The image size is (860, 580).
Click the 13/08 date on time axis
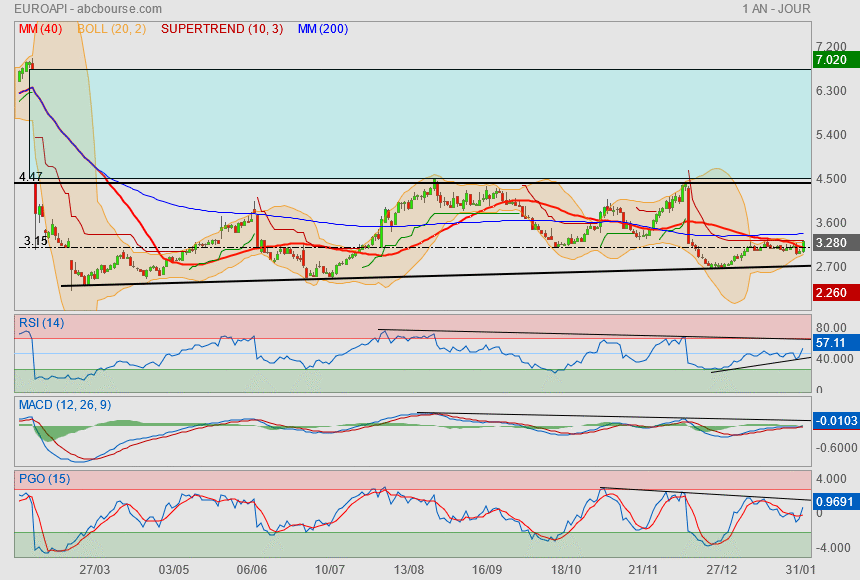[409, 569]
